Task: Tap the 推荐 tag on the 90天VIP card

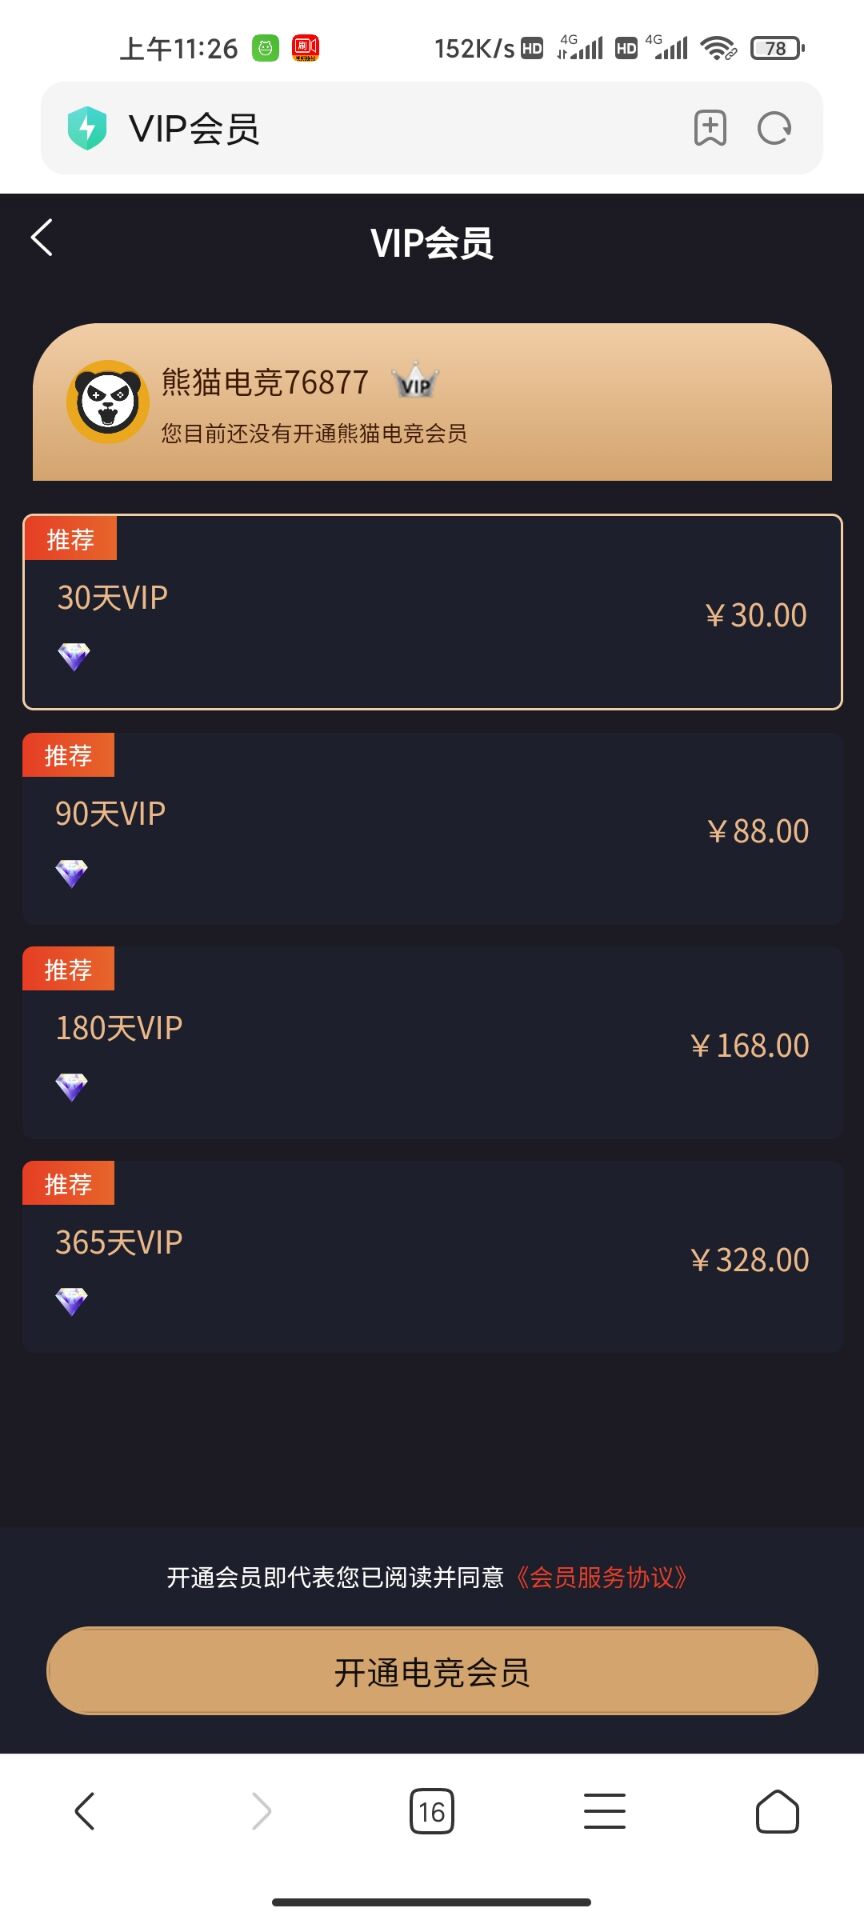Action: tap(68, 755)
